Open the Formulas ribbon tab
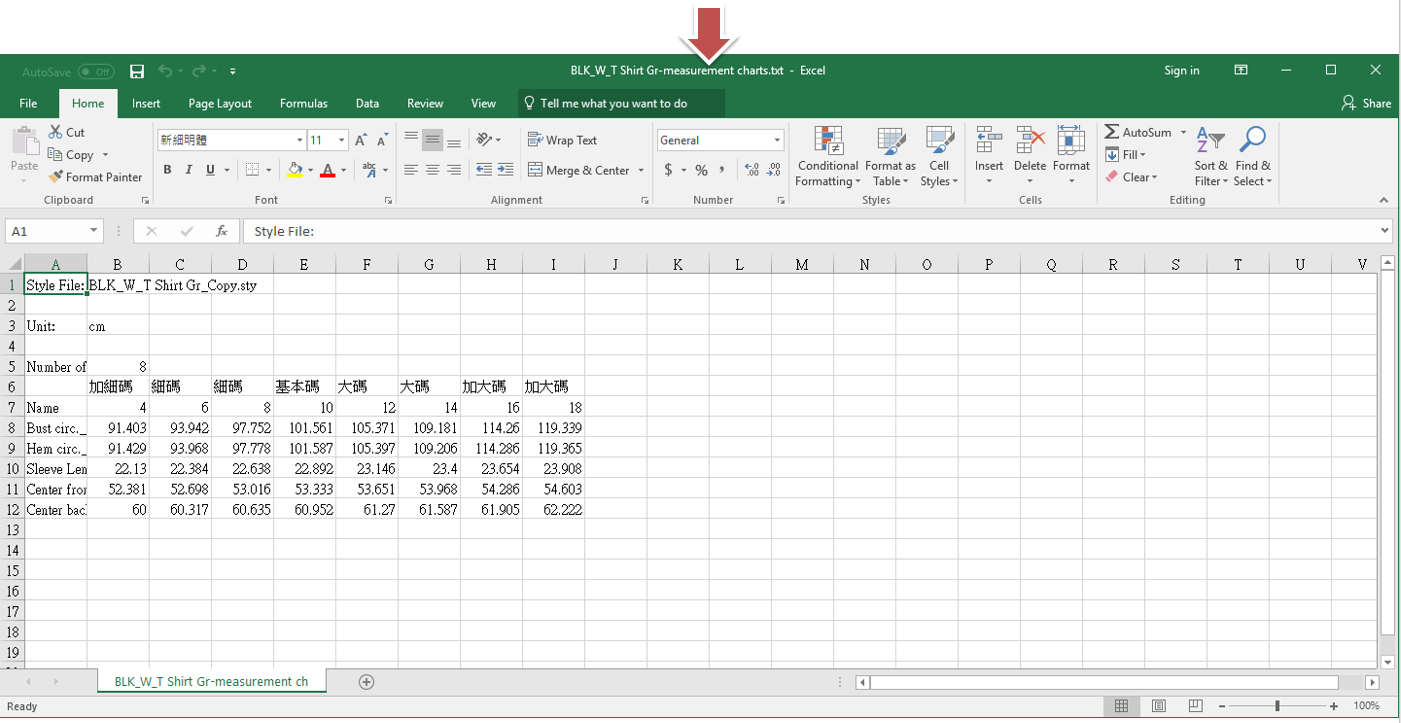 click(303, 103)
